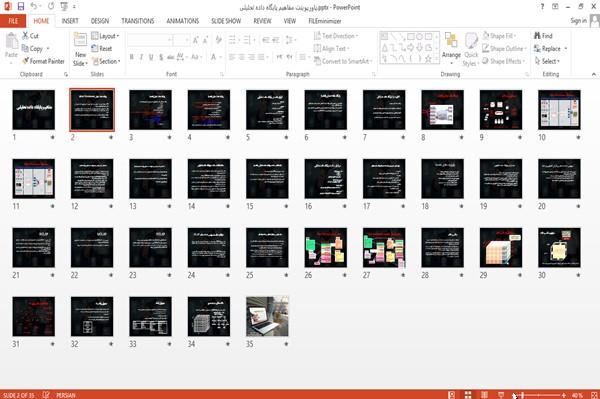This screenshot has height=399, width=600.
Task: Click Cut in the Clipboard group
Action: click(30, 36)
